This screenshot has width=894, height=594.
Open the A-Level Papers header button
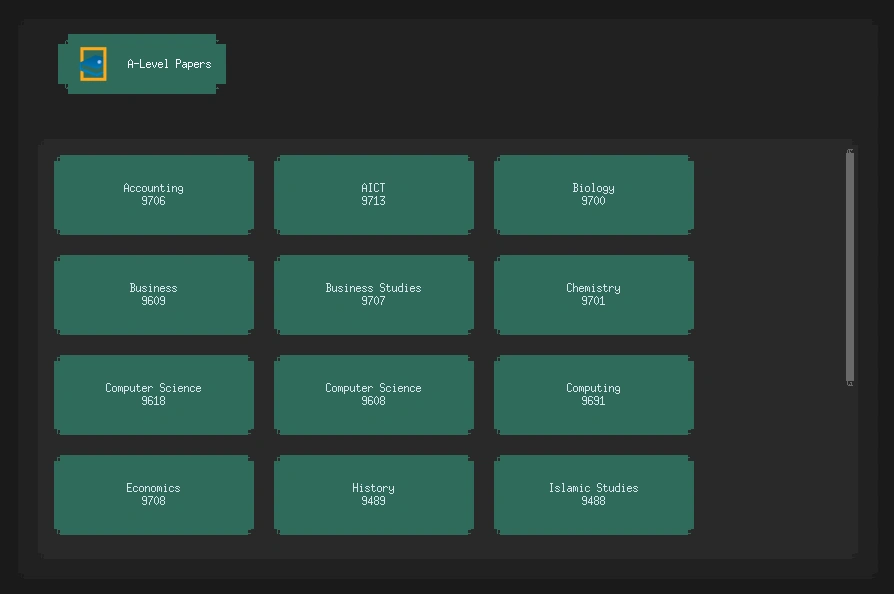click(142, 64)
